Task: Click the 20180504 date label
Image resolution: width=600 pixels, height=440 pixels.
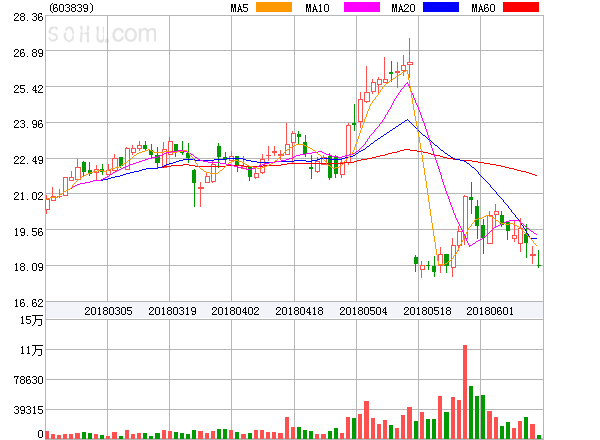Action: pos(363,311)
